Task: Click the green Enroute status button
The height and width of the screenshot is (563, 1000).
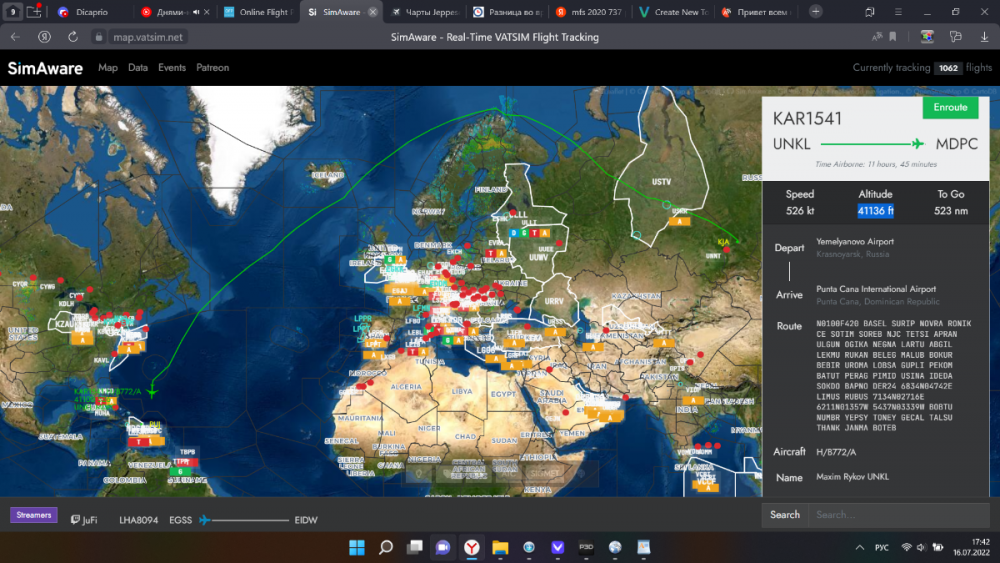Action: point(949,108)
